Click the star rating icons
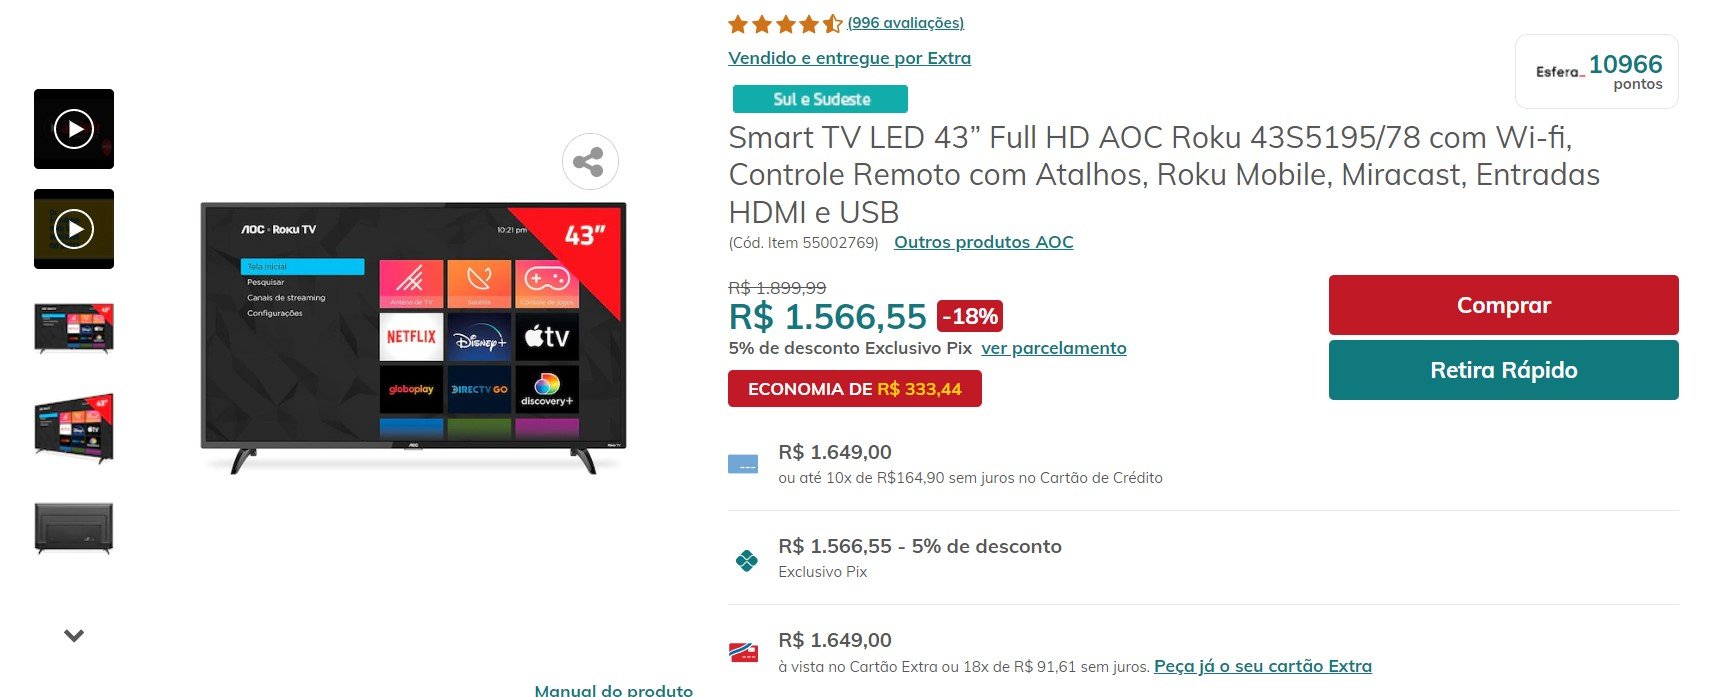Viewport: 1715px width, 697px height. click(785, 23)
